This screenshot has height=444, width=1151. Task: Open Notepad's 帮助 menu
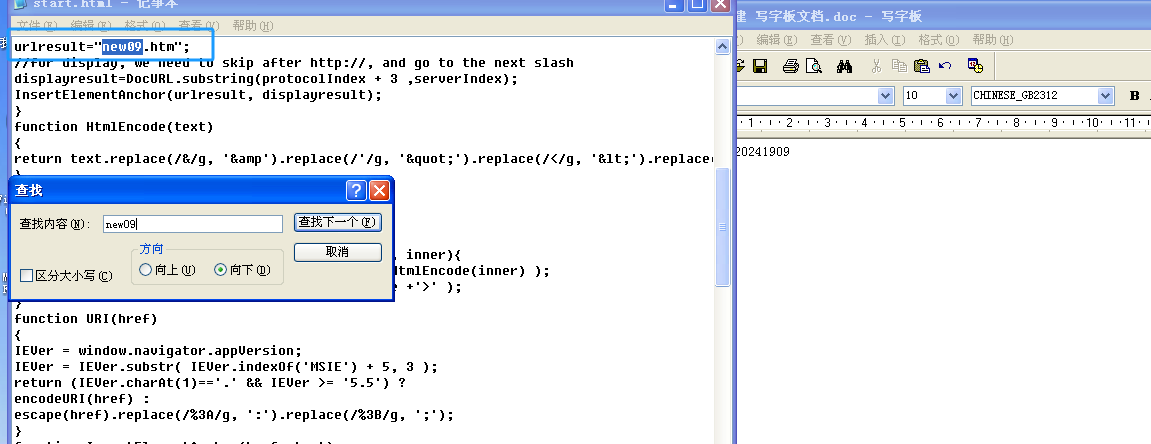pyautogui.click(x=253, y=26)
